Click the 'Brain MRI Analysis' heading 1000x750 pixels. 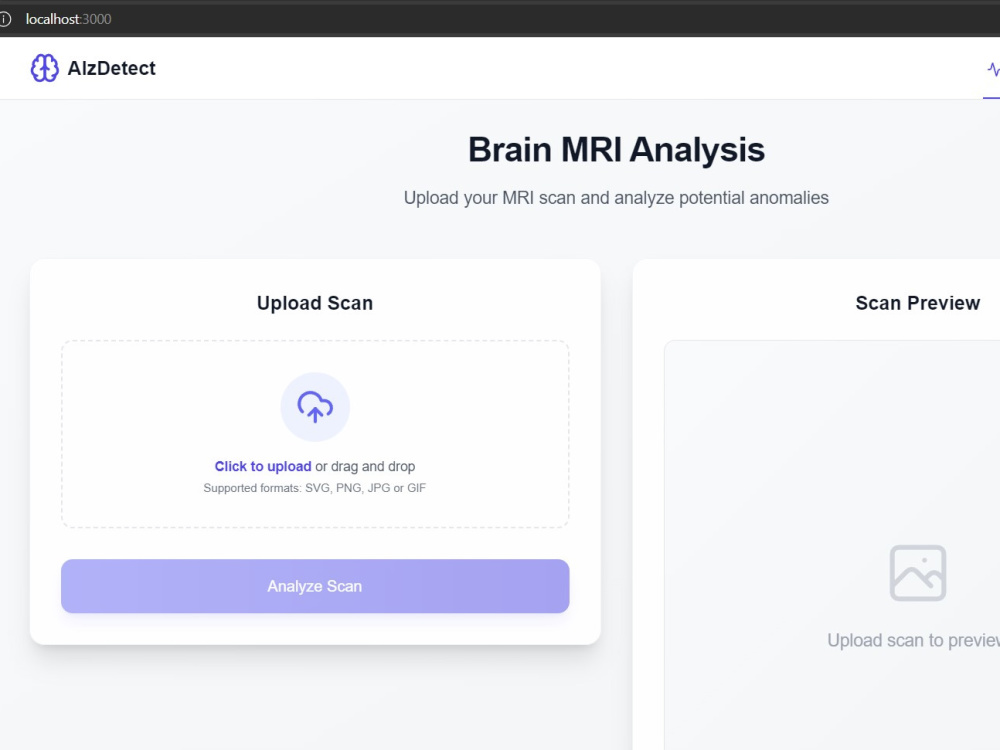[x=616, y=150]
